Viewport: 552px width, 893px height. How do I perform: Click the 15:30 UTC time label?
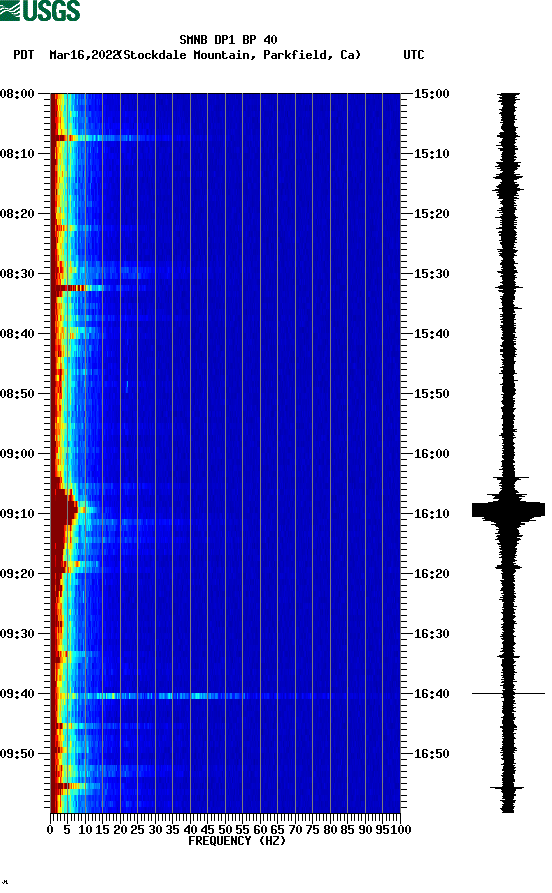click(431, 273)
